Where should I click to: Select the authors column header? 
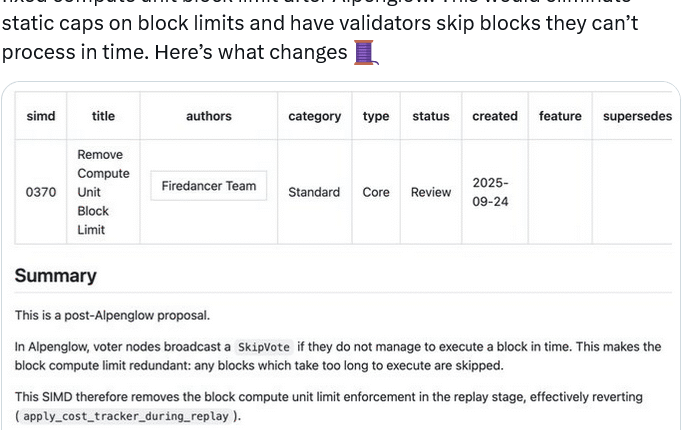[209, 116]
